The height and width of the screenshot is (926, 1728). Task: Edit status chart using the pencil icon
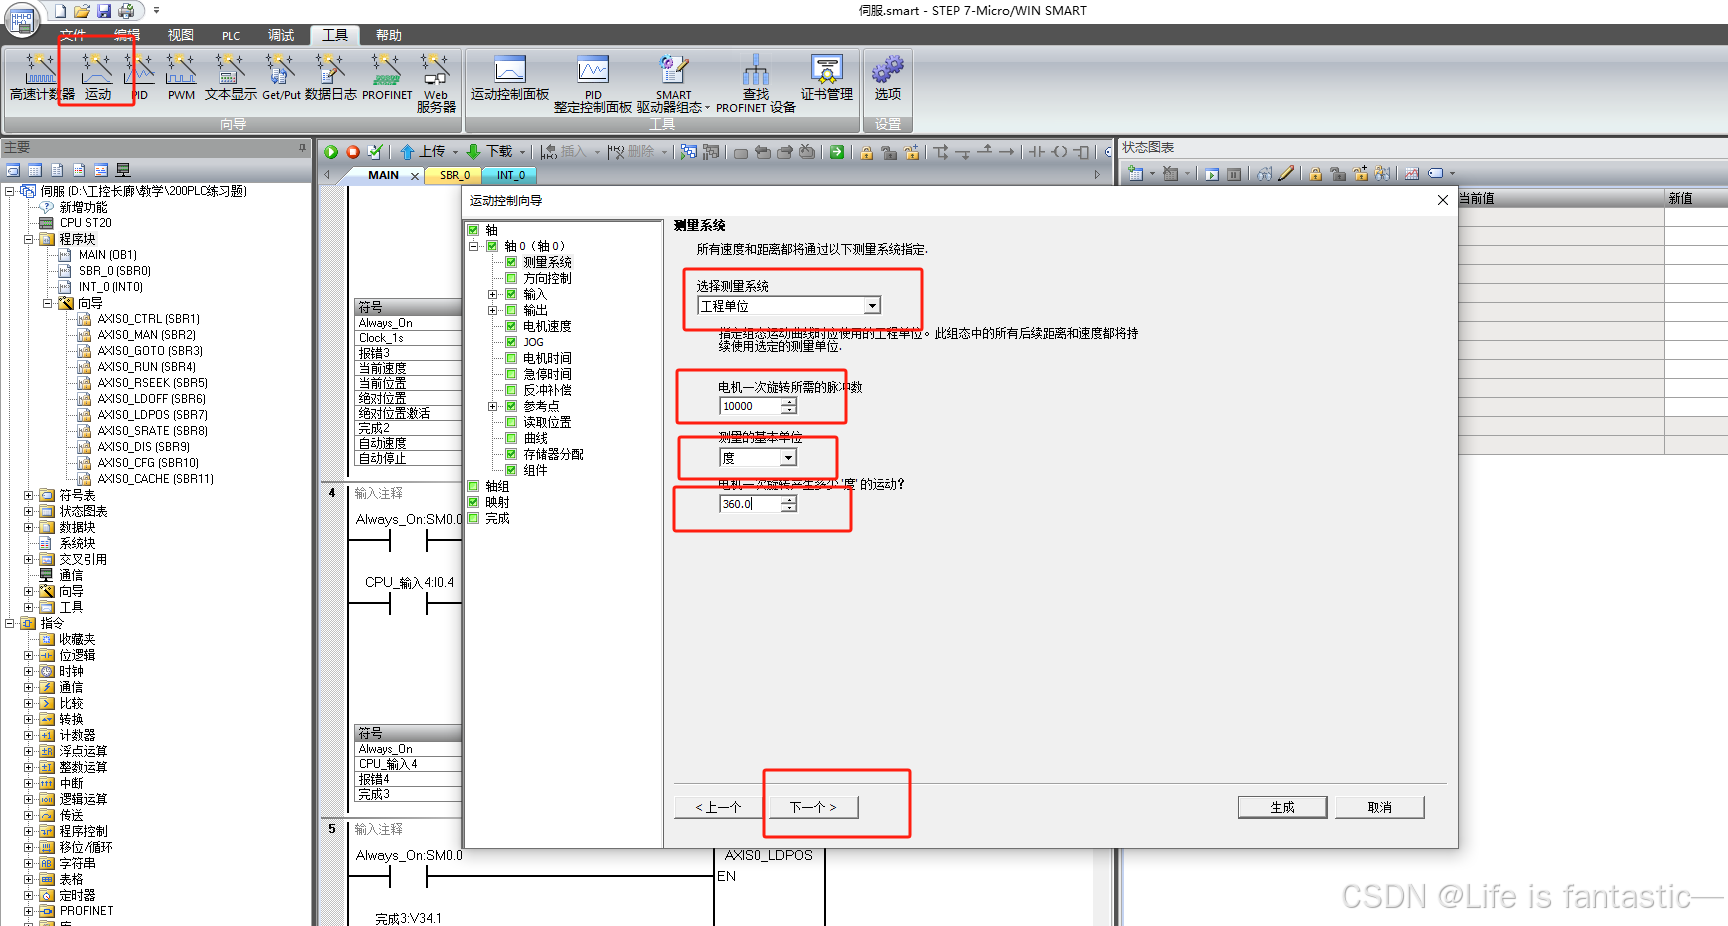[1288, 173]
